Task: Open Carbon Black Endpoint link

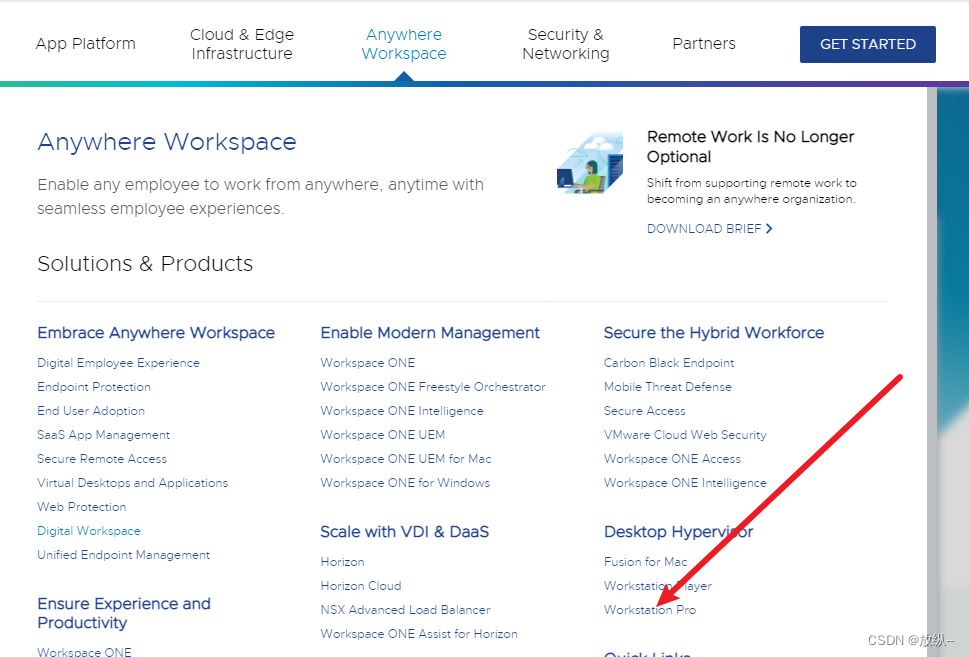Action: 669,363
